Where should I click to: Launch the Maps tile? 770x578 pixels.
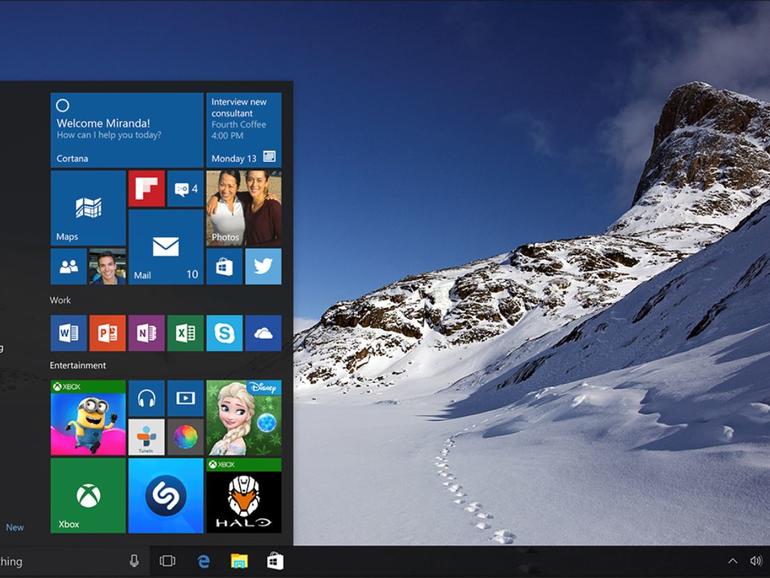(x=88, y=208)
